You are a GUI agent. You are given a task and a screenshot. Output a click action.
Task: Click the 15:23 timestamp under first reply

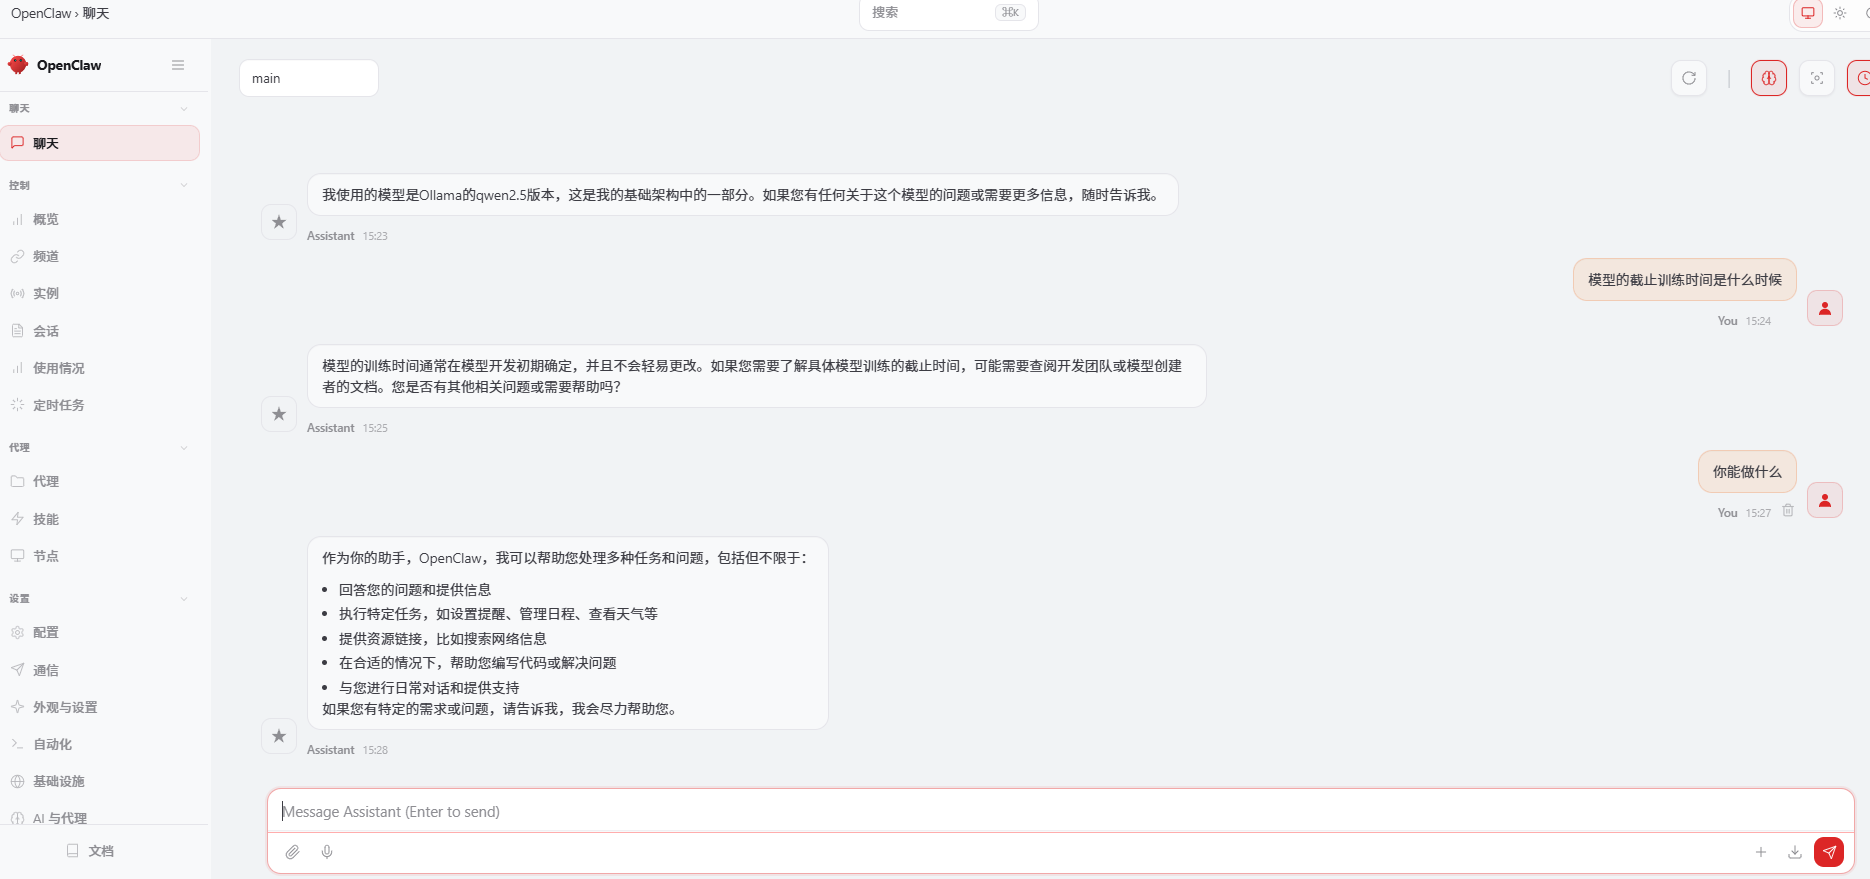[x=375, y=236]
